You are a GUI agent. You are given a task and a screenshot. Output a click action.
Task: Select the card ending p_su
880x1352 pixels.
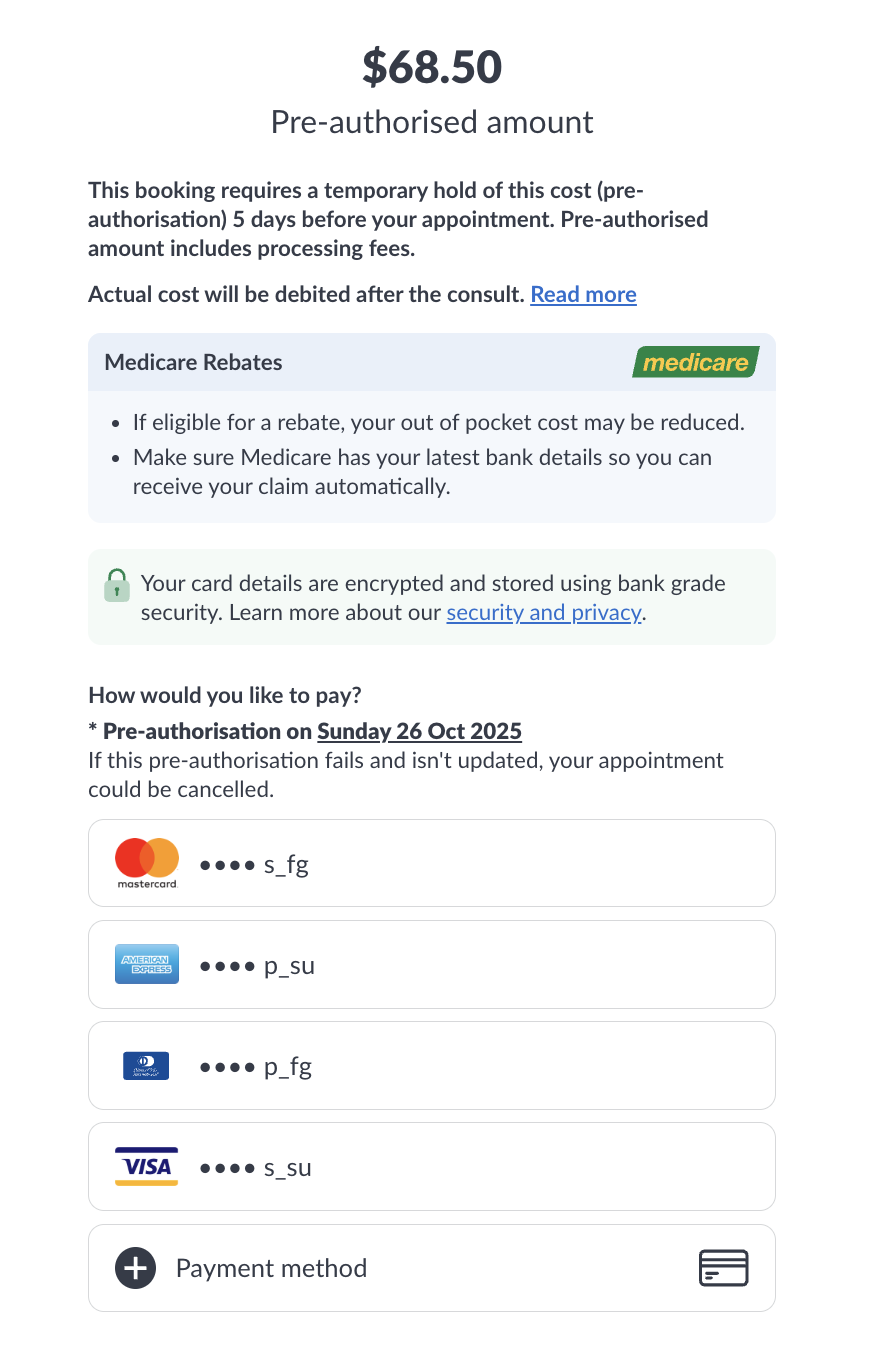[431, 964]
